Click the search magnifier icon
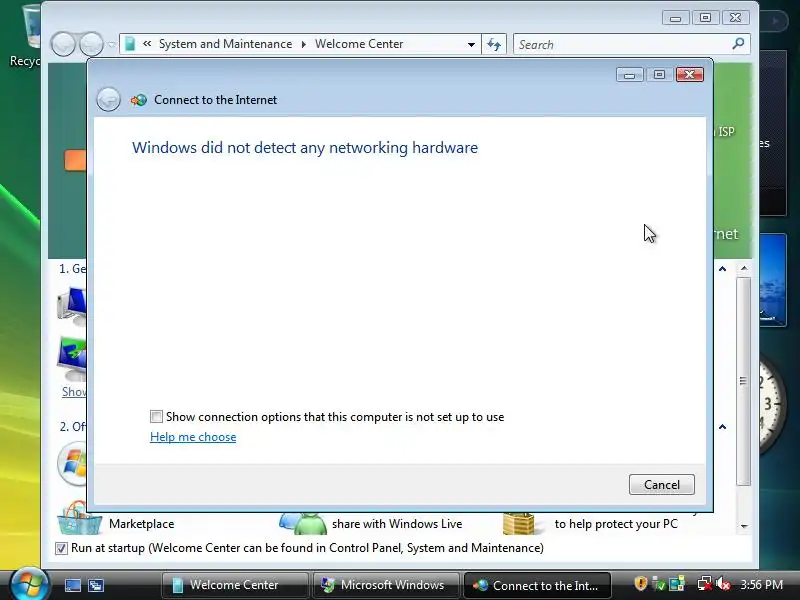This screenshot has width=800, height=600. (x=738, y=44)
